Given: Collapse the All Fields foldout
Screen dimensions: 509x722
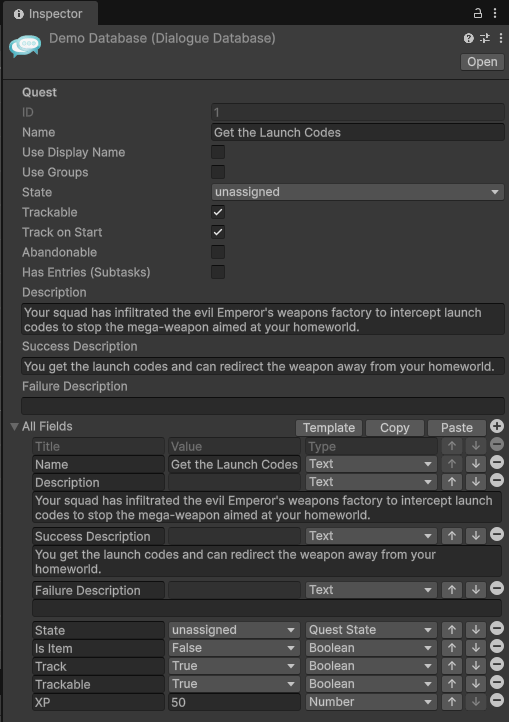Looking at the screenshot, I should click(14, 427).
